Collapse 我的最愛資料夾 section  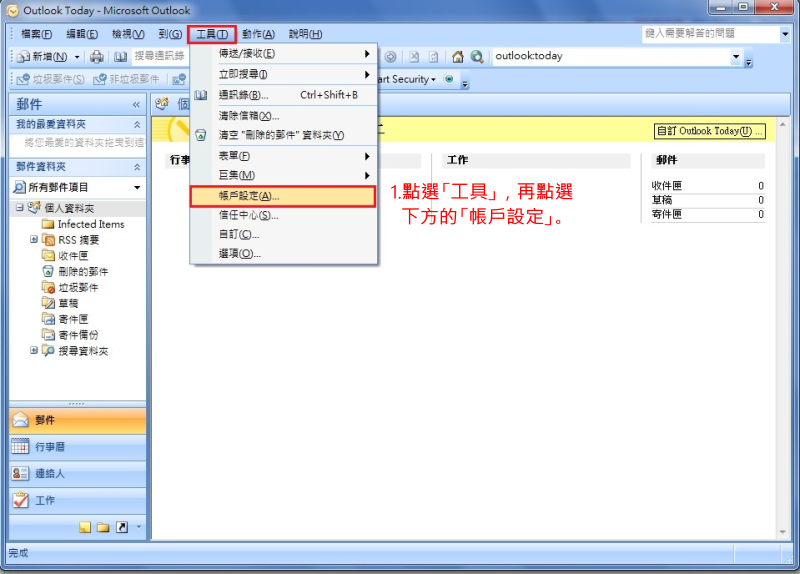pos(137,124)
